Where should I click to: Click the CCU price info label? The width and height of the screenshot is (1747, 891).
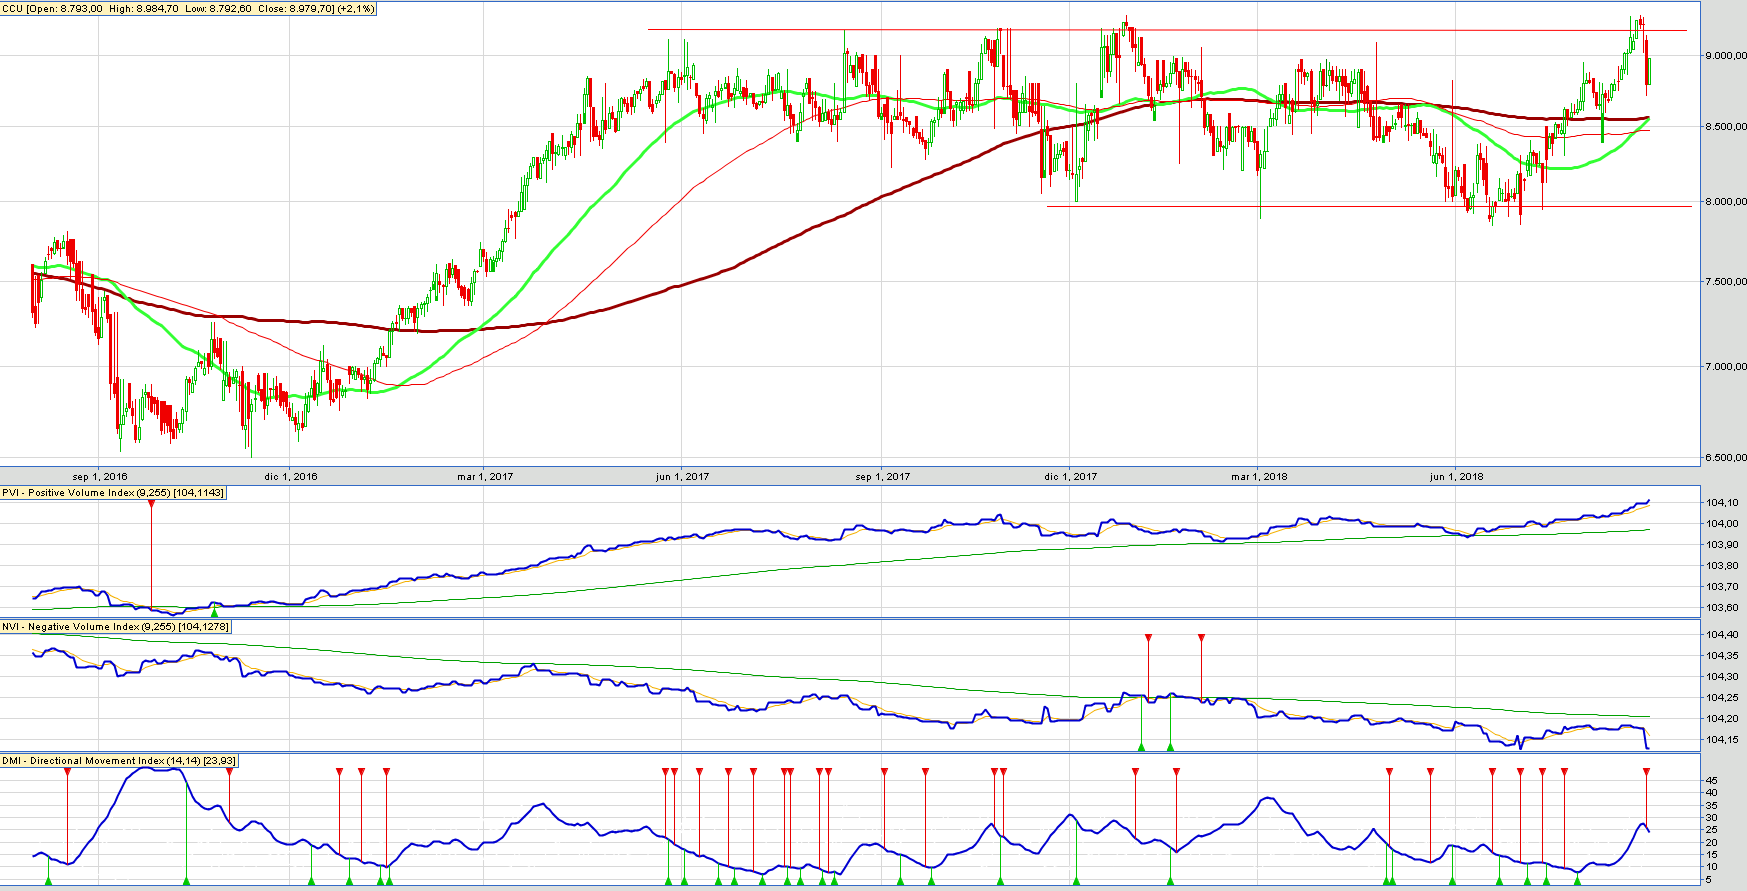[x=189, y=9]
